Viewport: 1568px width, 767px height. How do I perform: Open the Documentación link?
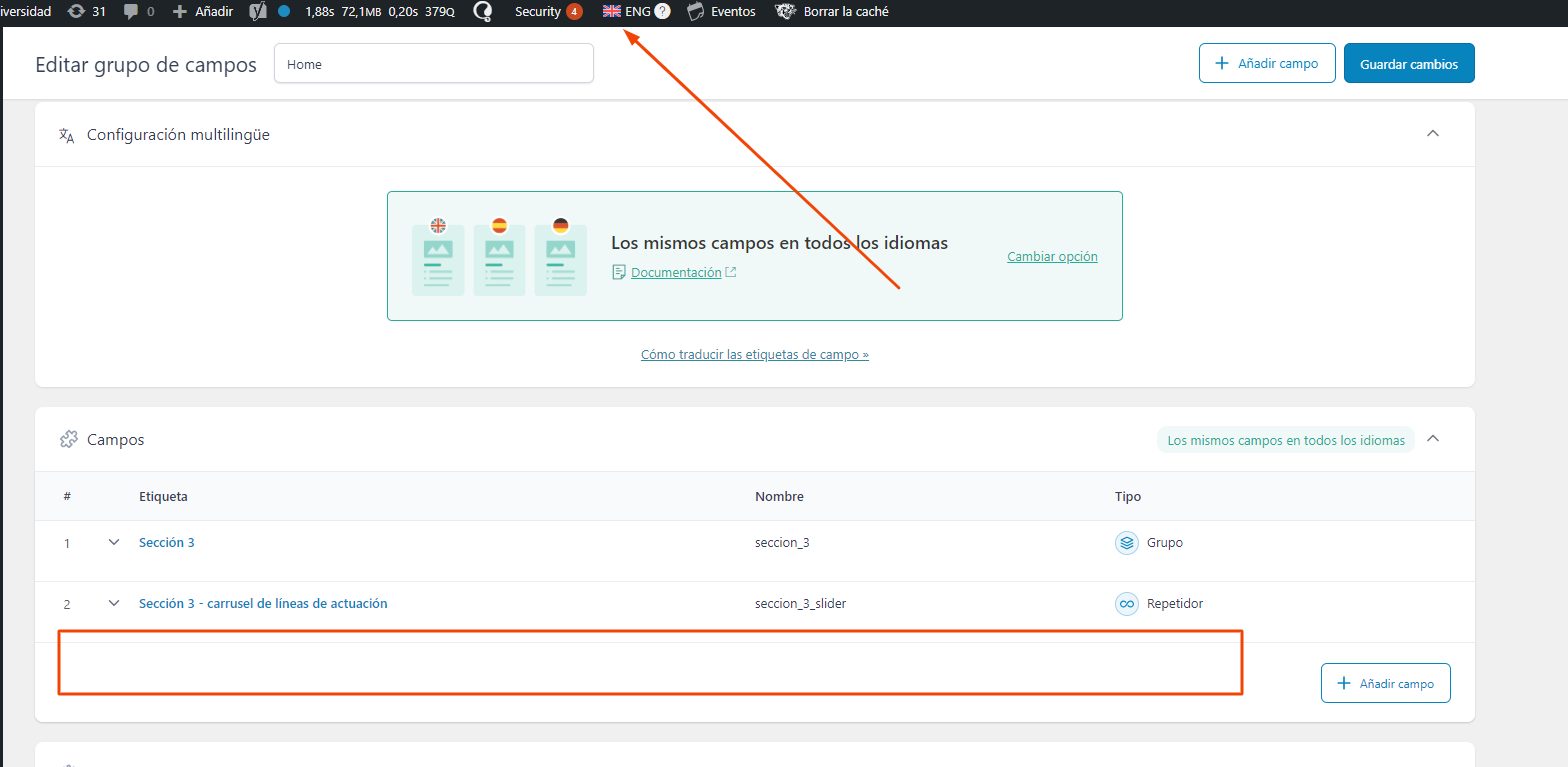click(x=676, y=272)
